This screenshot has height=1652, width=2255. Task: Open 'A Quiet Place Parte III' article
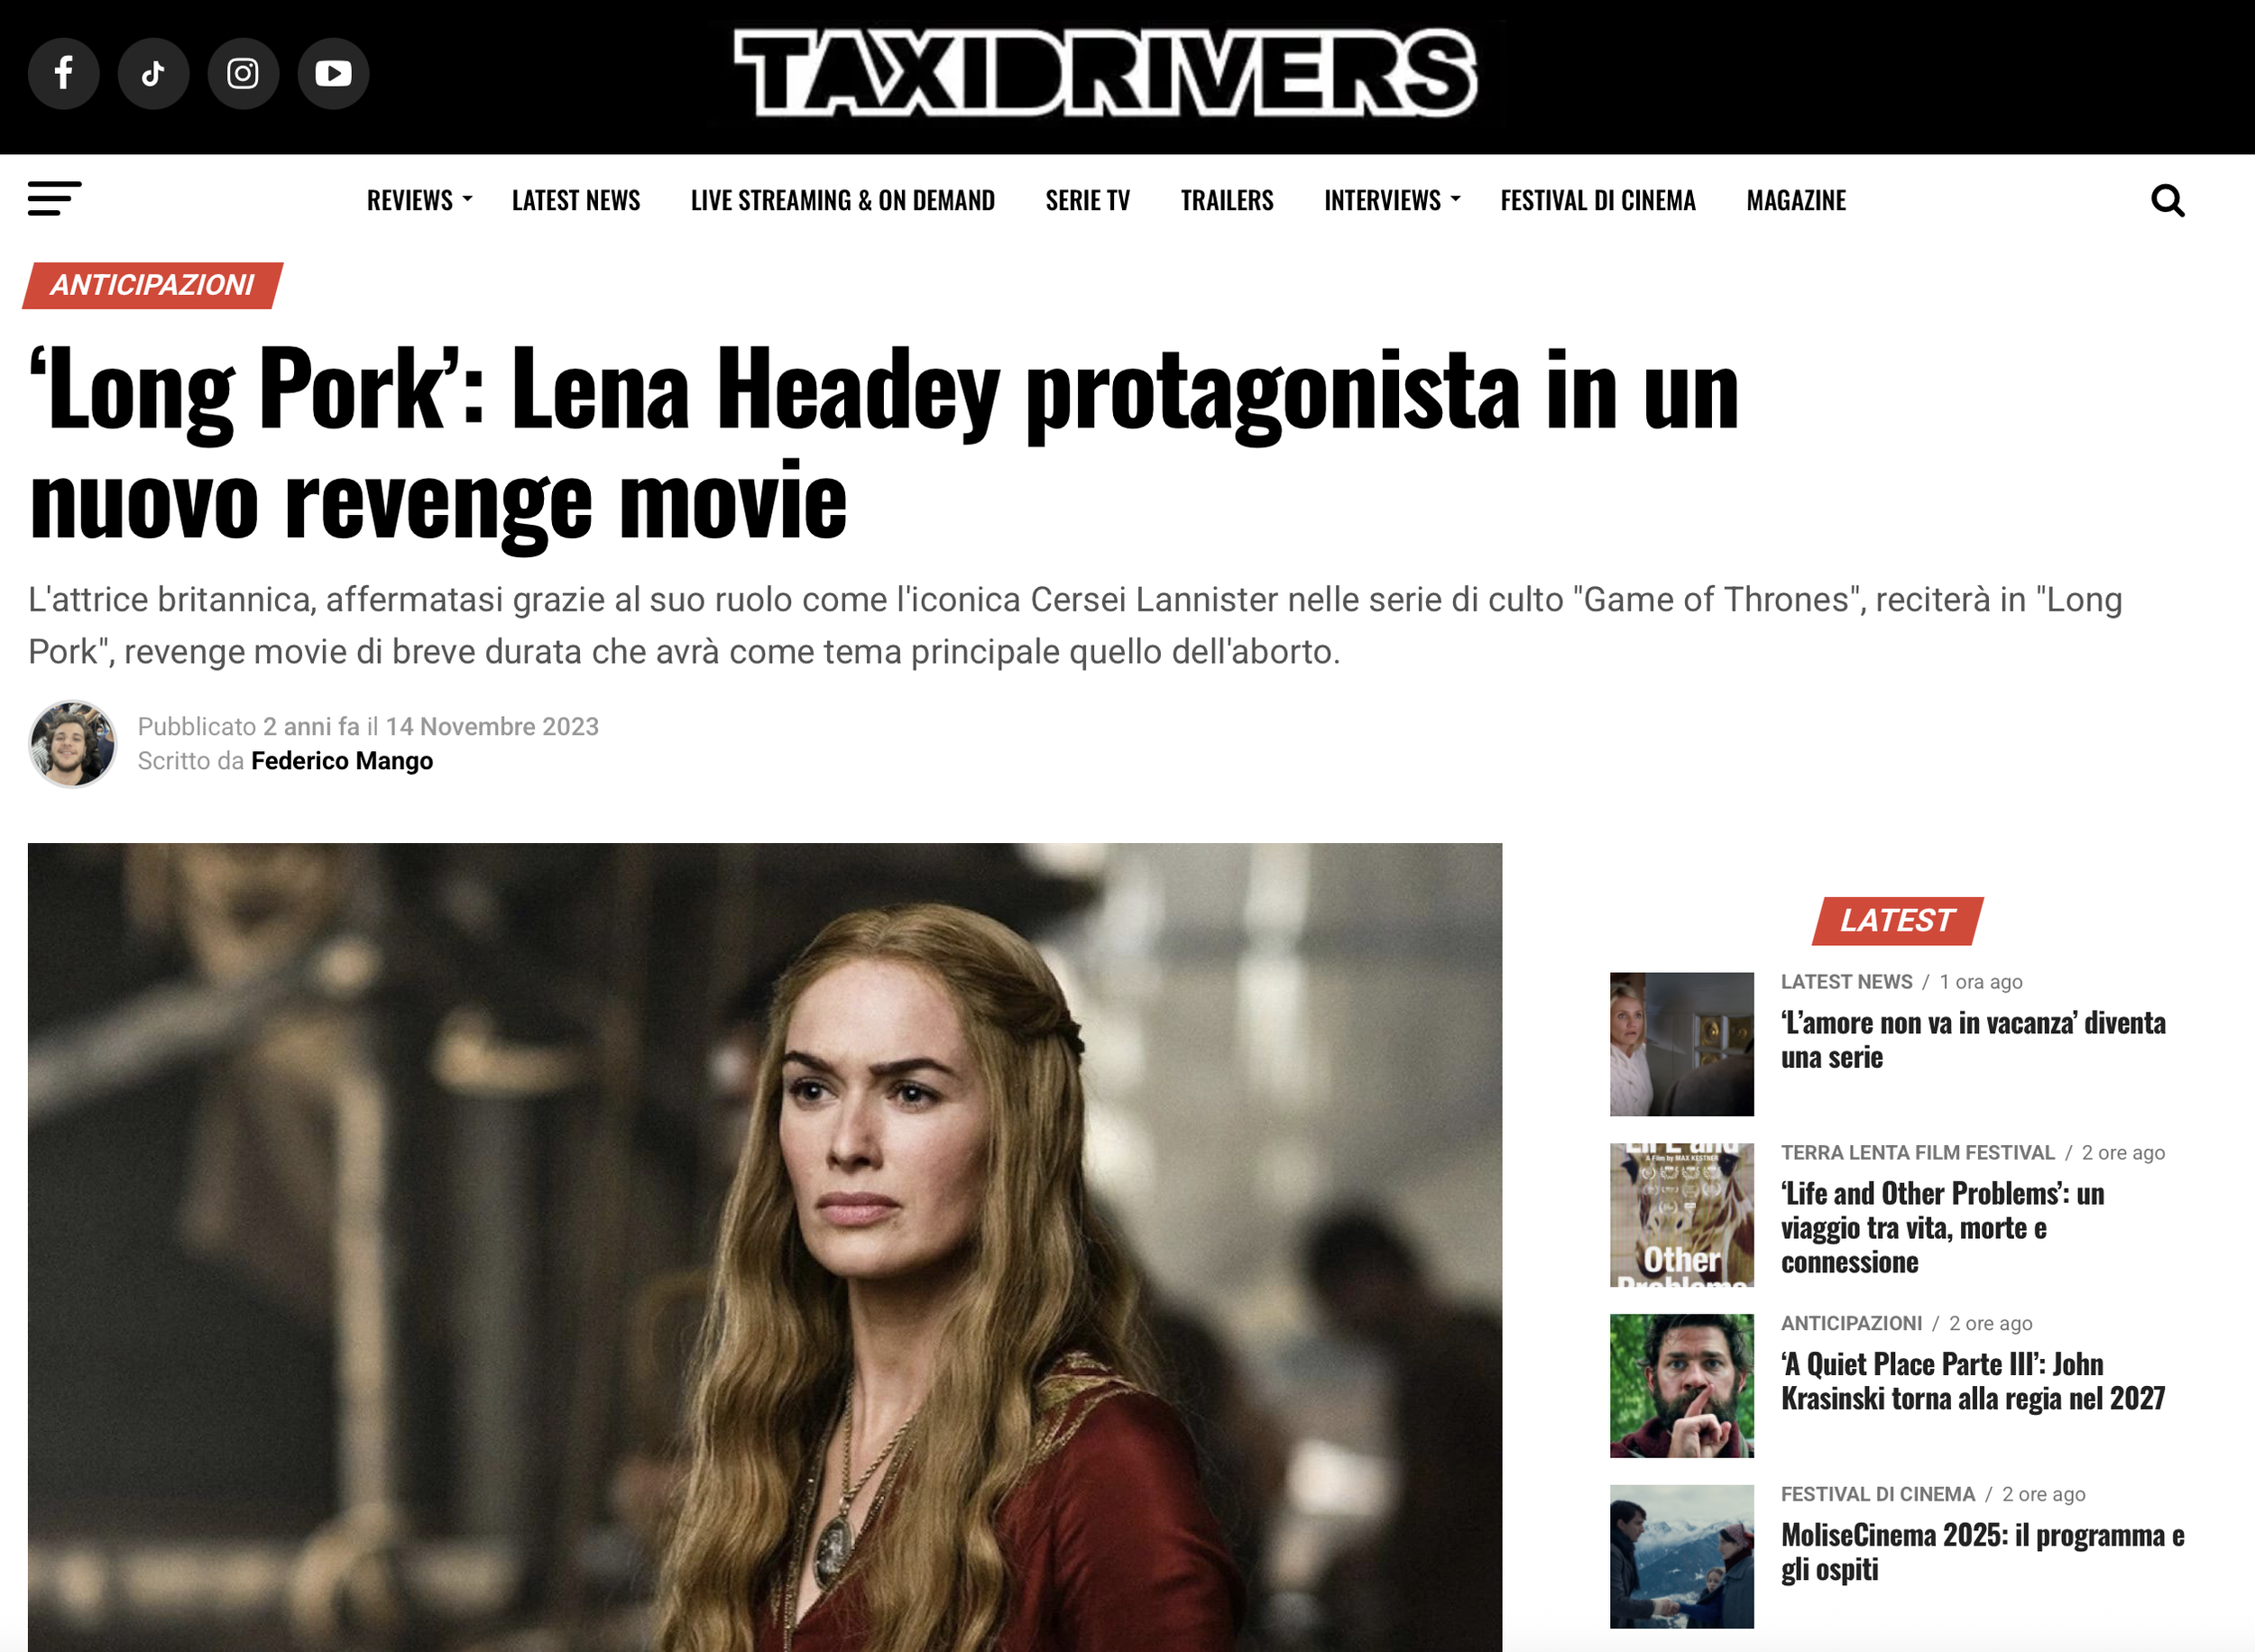1972,1381
